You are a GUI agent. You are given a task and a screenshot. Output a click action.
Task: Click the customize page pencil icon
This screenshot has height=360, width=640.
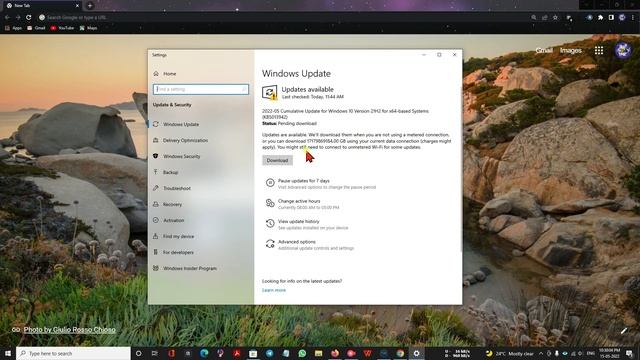click(x=624, y=331)
